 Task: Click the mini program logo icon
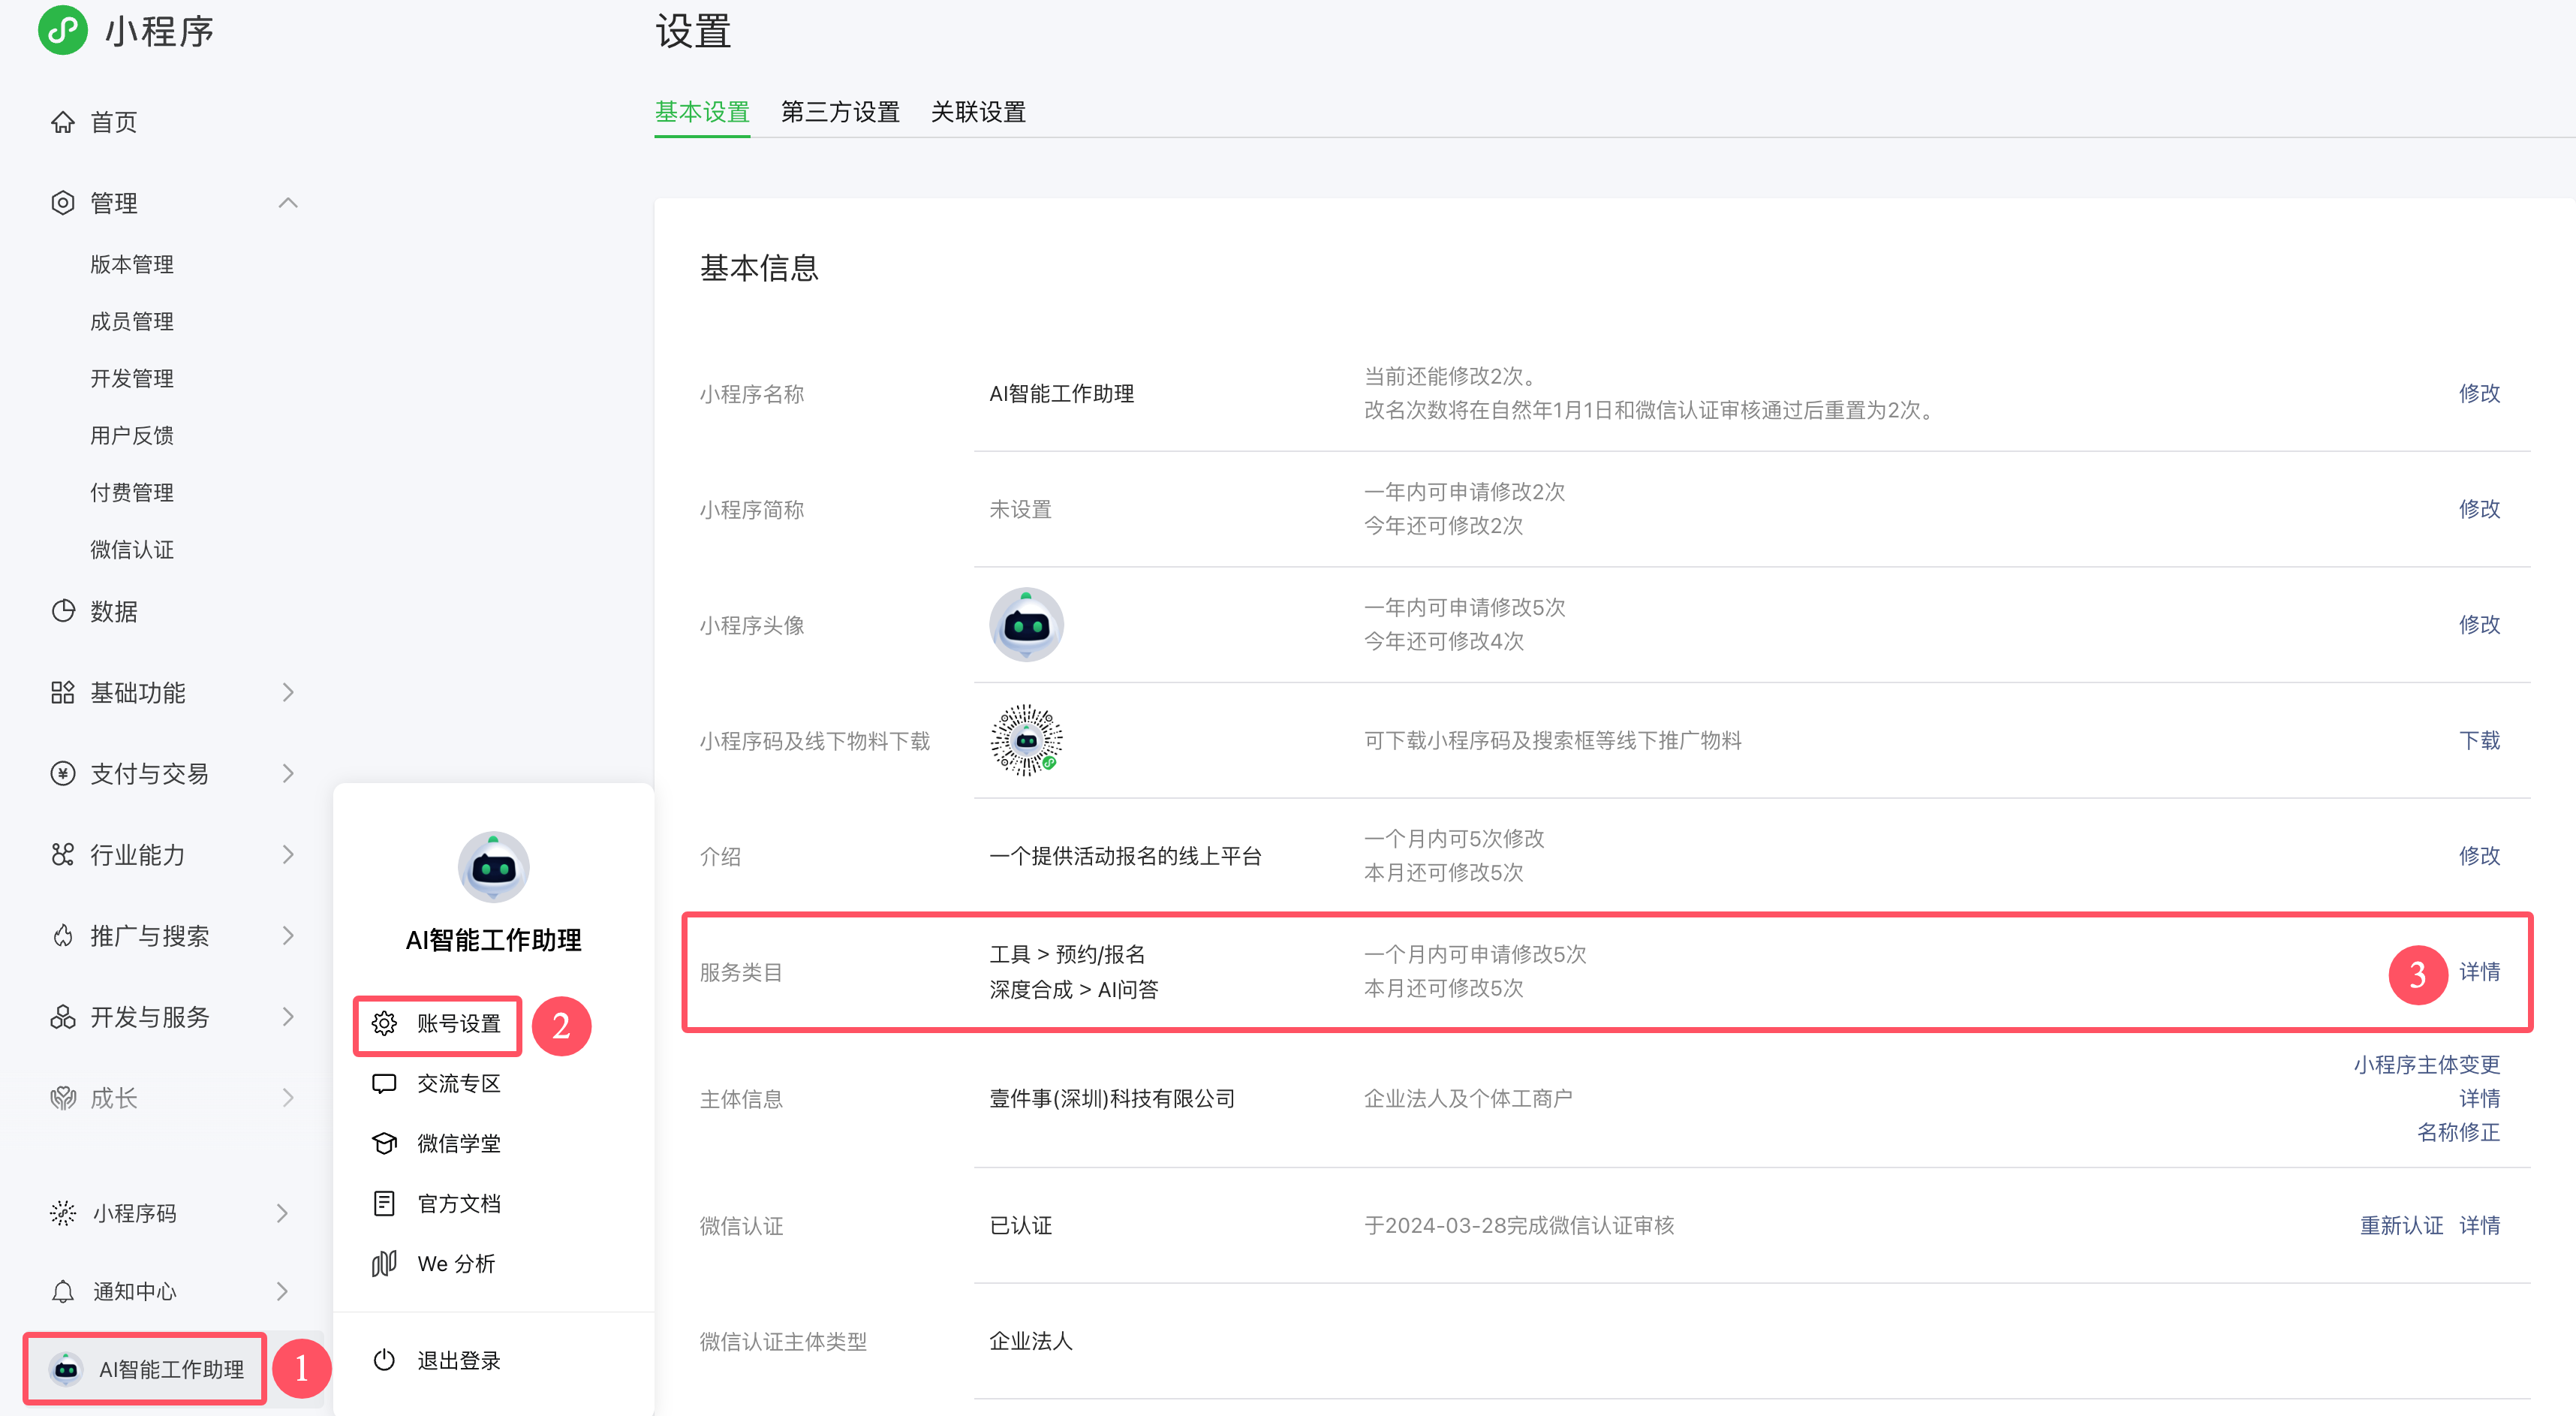(62, 30)
